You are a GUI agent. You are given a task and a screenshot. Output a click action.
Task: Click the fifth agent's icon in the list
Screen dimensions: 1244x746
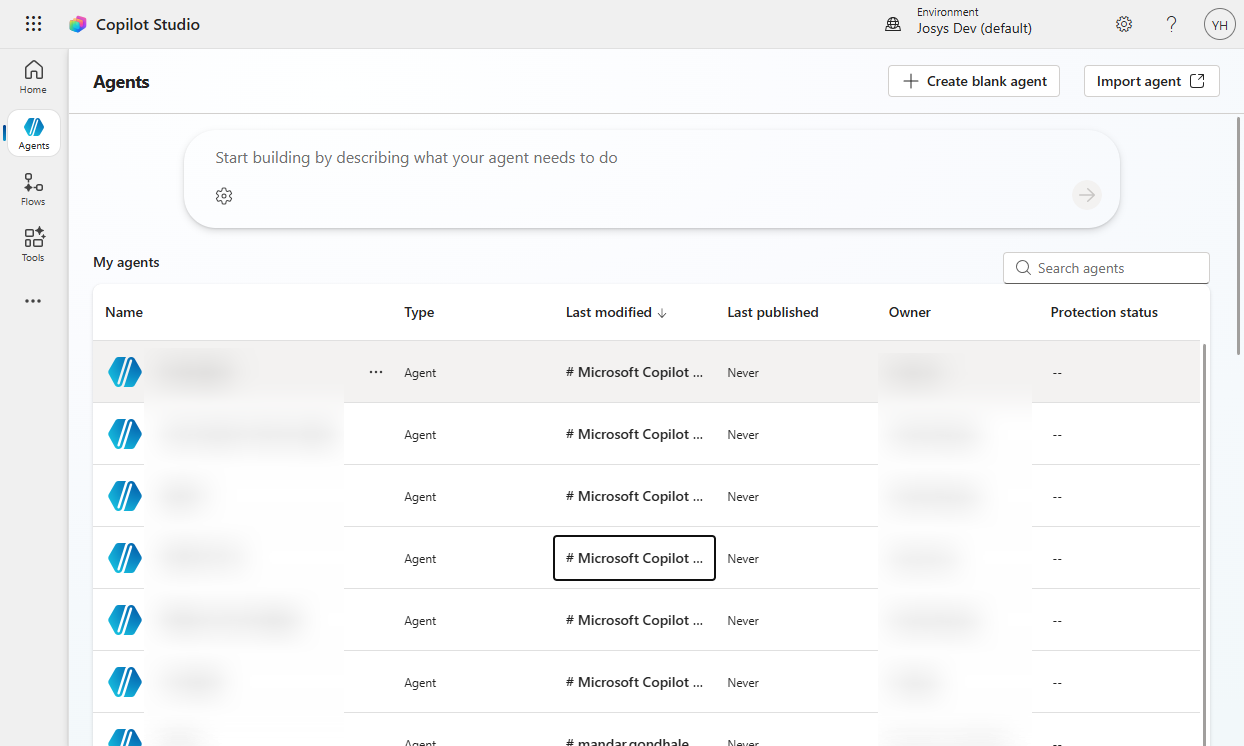tap(125, 620)
